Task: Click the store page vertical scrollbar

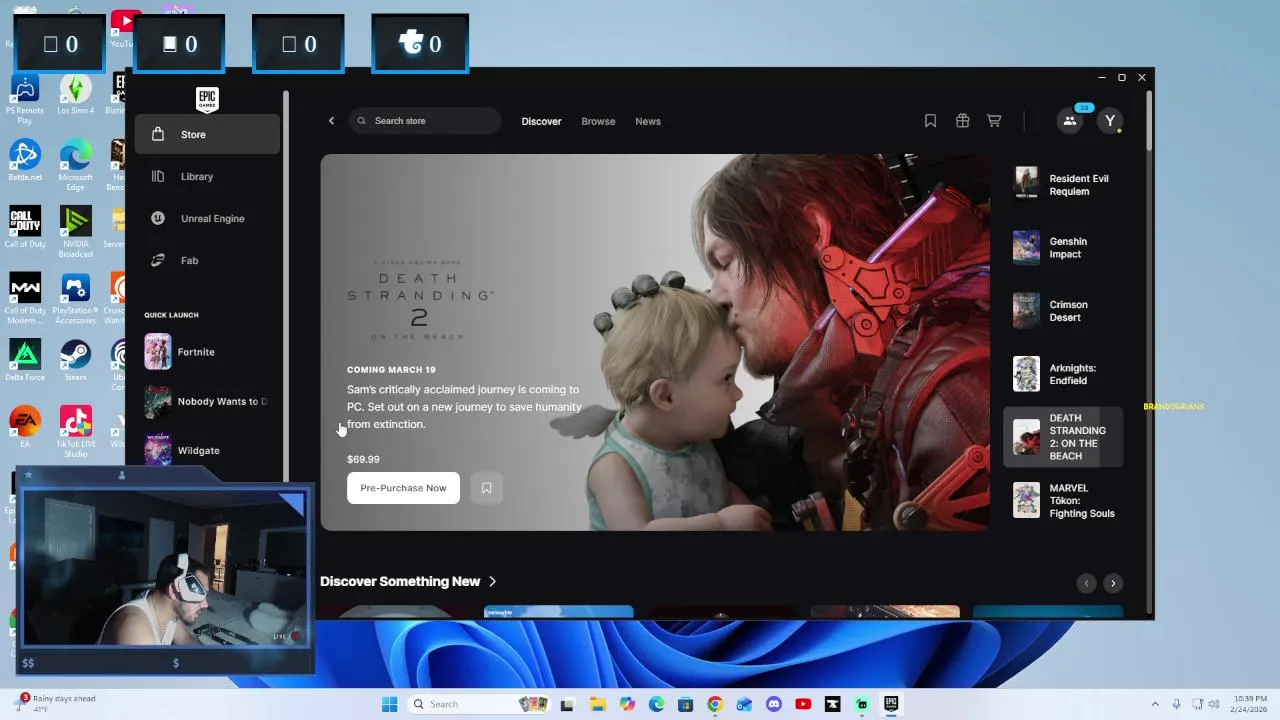Action: pyautogui.click(x=1149, y=120)
